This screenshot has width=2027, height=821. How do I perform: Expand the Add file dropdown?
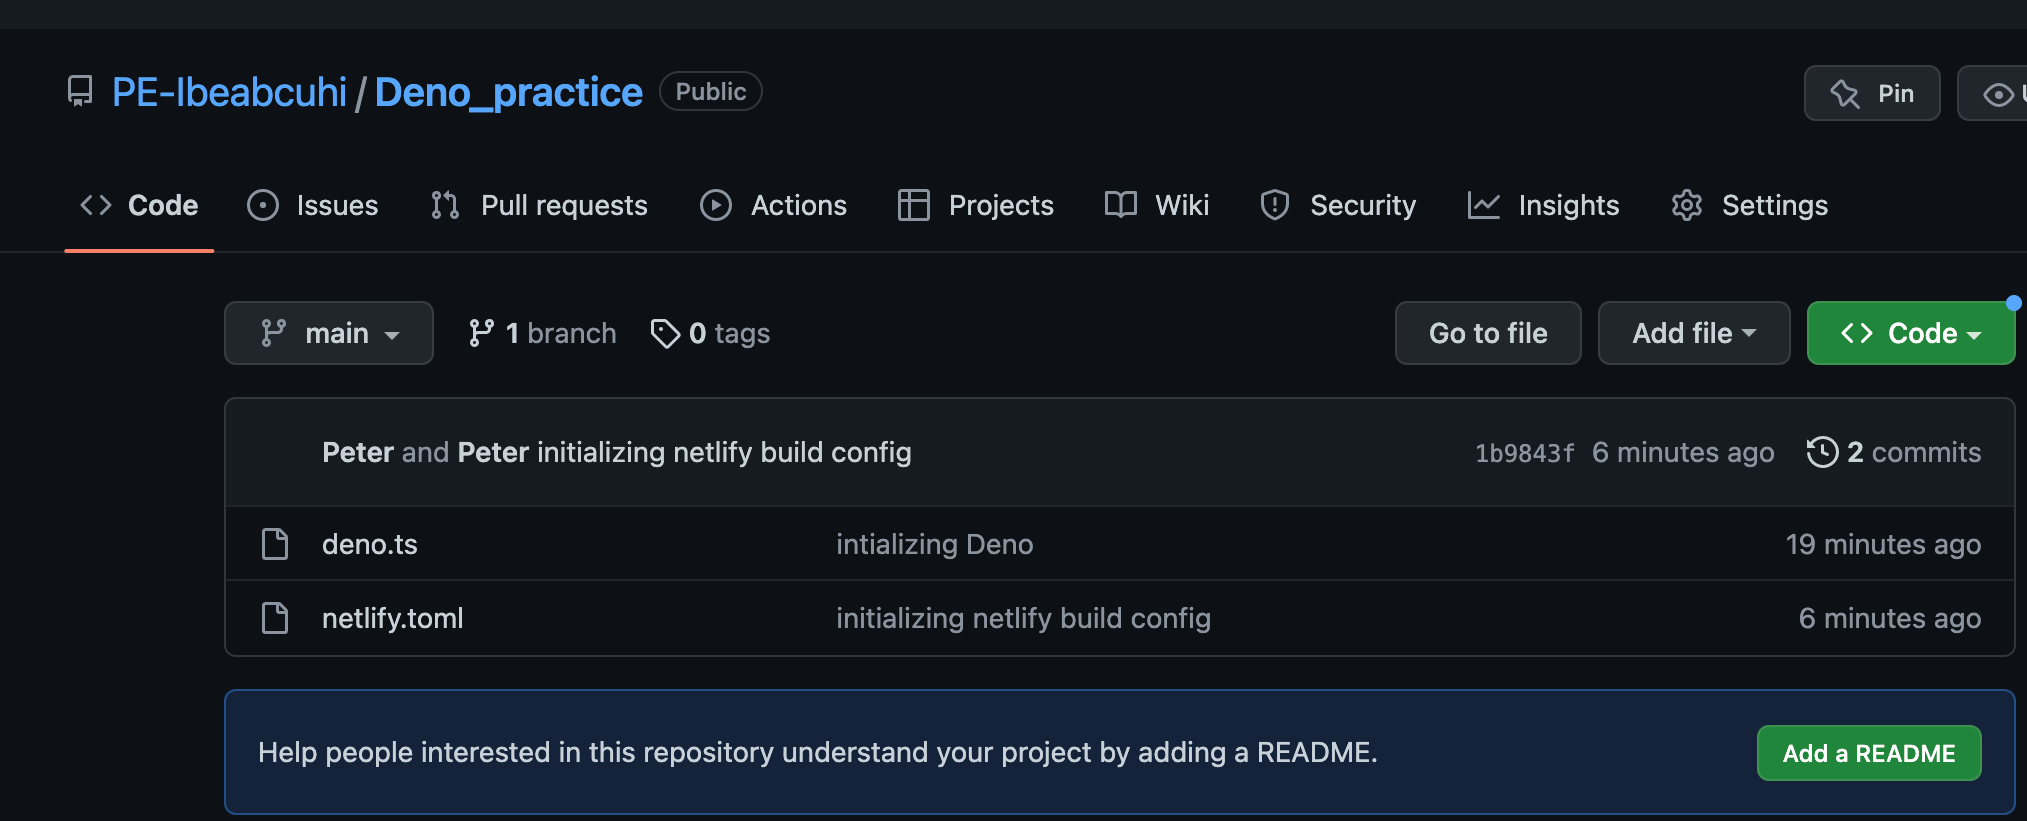(x=1694, y=333)
